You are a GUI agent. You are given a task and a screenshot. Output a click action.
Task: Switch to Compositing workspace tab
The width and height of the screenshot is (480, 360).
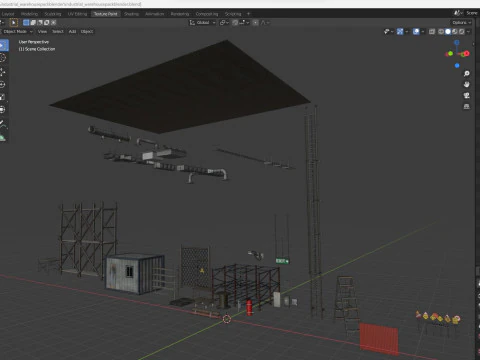[207, 14]
